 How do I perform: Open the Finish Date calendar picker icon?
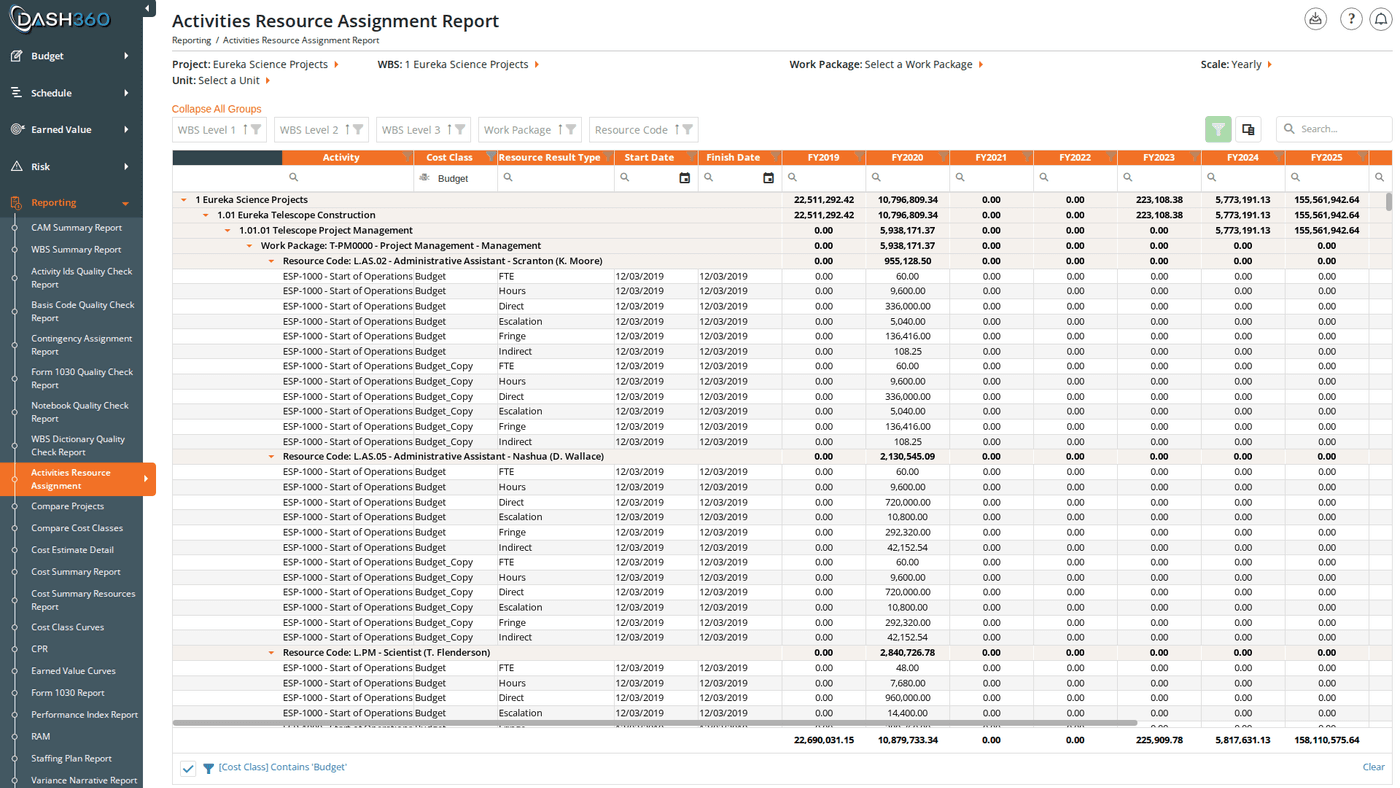coord(769,178)
